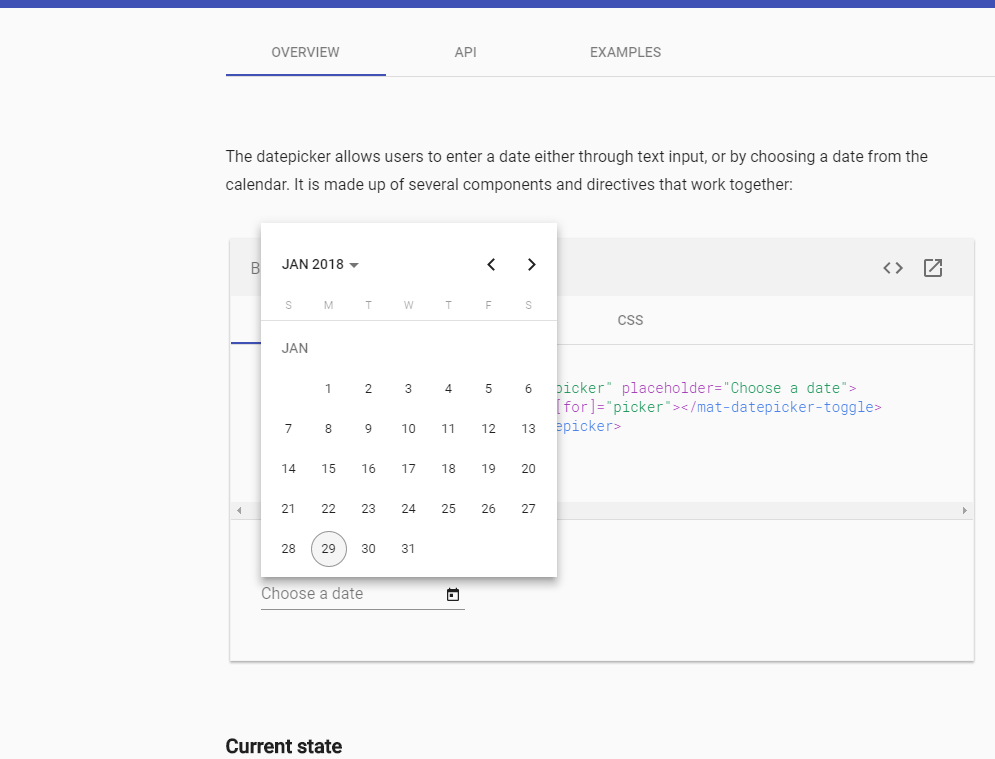995x759 pixels.
Task: Click the right scroll arrow icon
Action: [965, 510]
